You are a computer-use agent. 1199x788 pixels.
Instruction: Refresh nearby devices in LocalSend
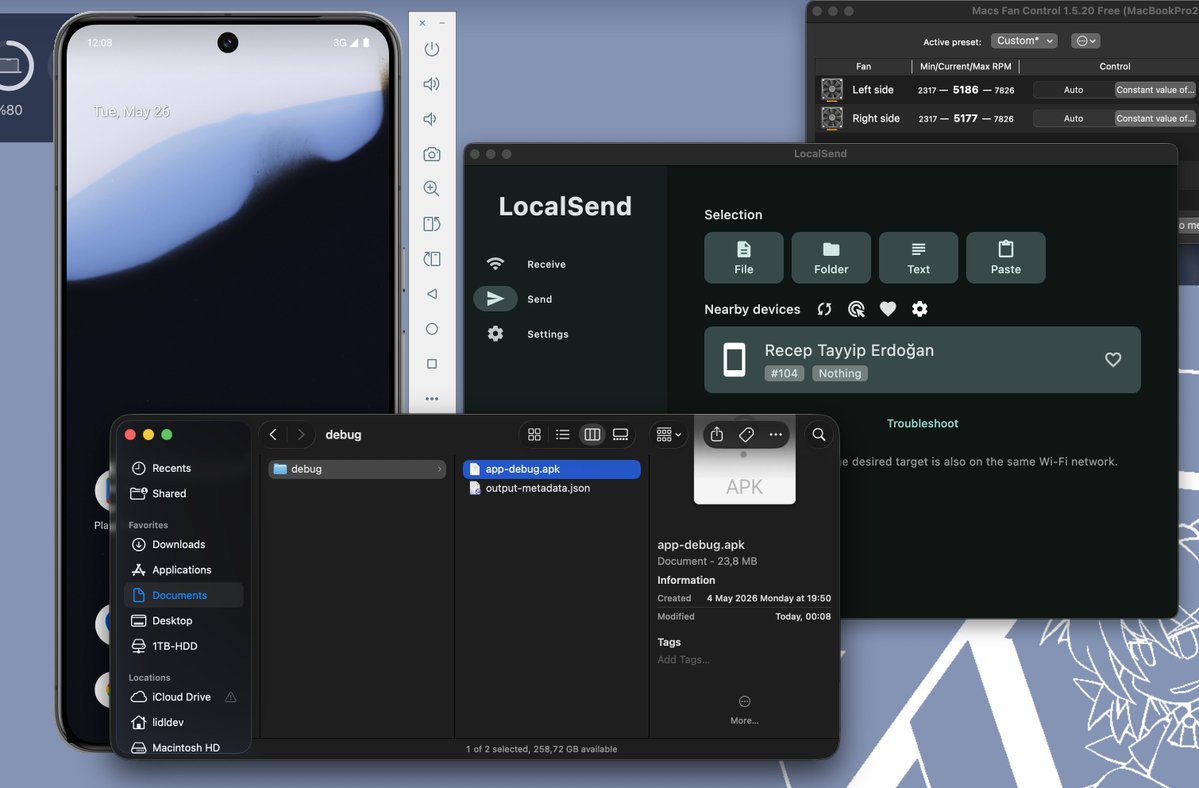[x=824, y=309]
